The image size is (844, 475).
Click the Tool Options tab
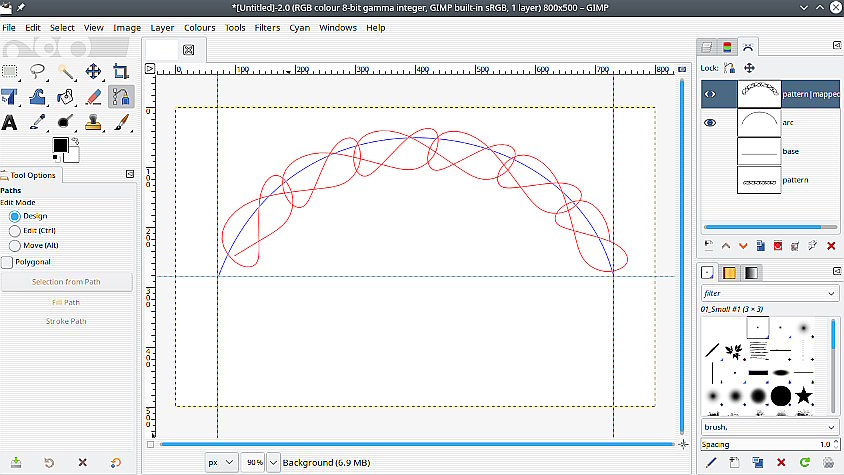pyautogui.click(x=34, y=175)
